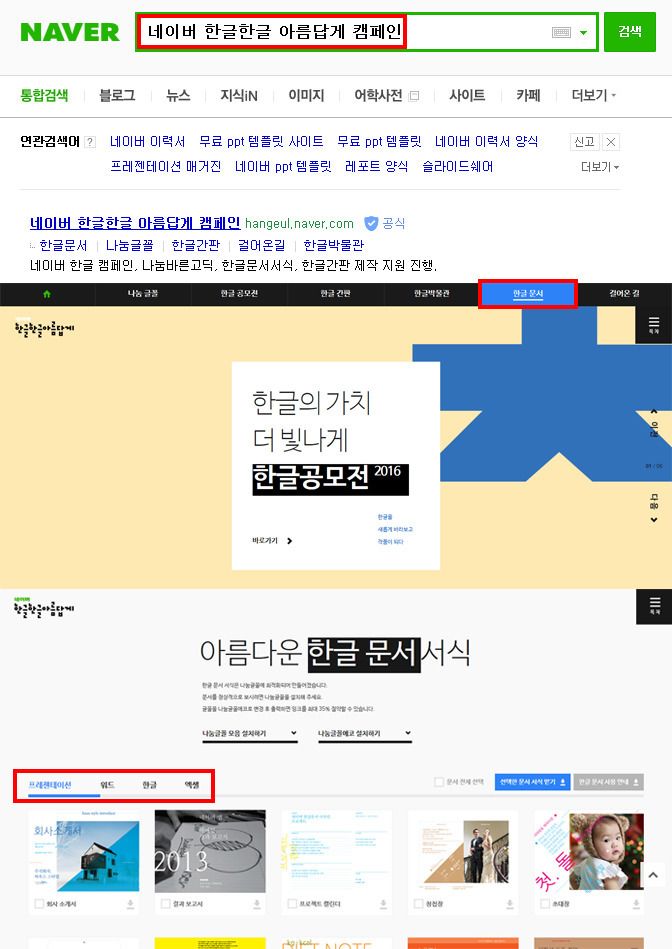The height and width of the screenshot is (949, 672).
Task: Open 나눔 글꼴 in campaign nav bar
Action: [143, 294]
